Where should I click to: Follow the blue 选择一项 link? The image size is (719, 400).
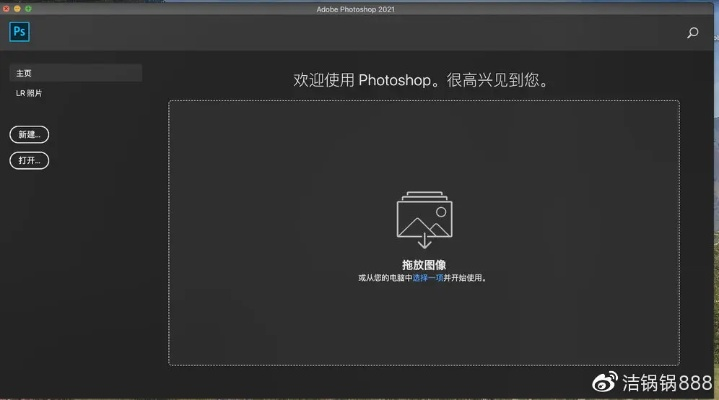pos(428,277)
